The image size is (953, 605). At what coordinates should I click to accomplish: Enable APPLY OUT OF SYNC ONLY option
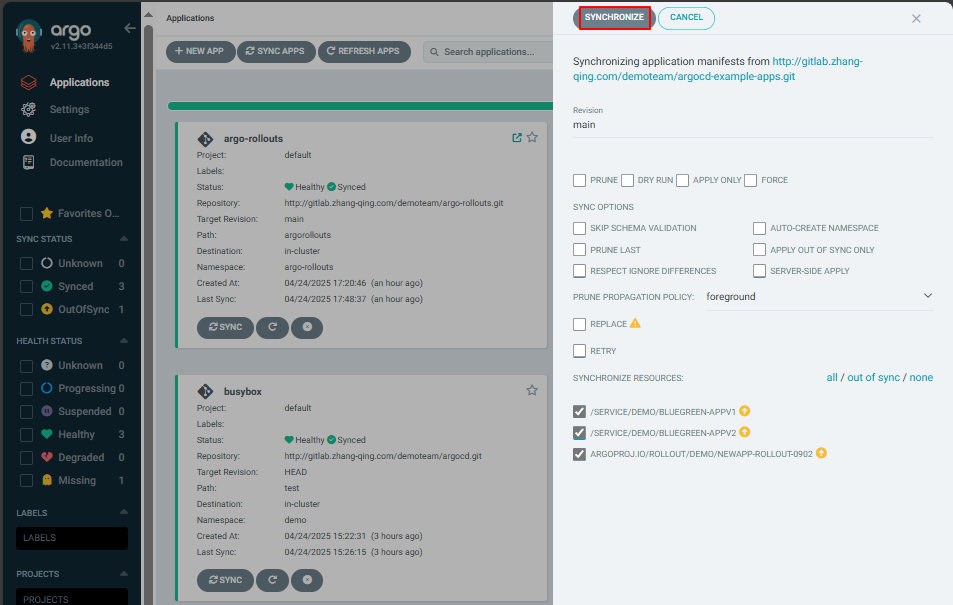pyautogui.click(x=759, y=250)
